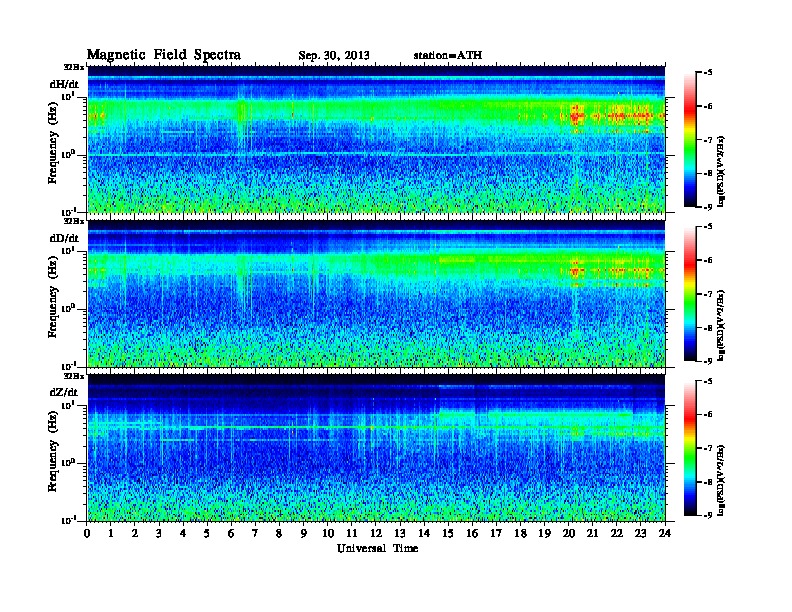Click hour tick label "7" on time axis
792x612 pixels.
pyautogui.click(x=255, y=533)
